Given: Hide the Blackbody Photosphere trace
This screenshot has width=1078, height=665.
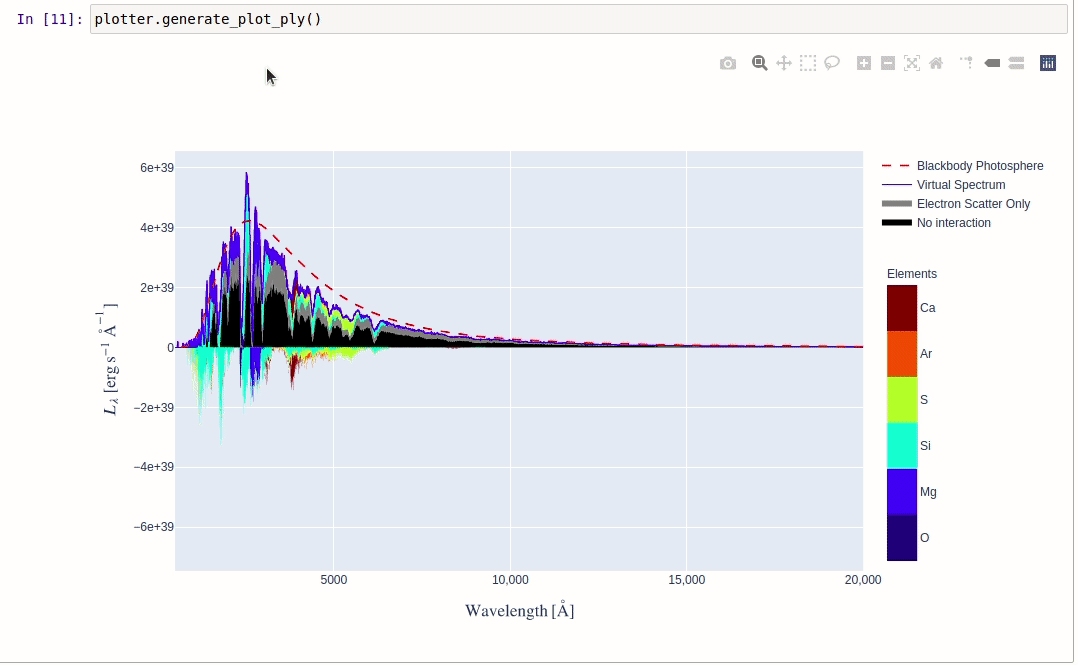Looking at the screenshot, I should tap(980, 165).
